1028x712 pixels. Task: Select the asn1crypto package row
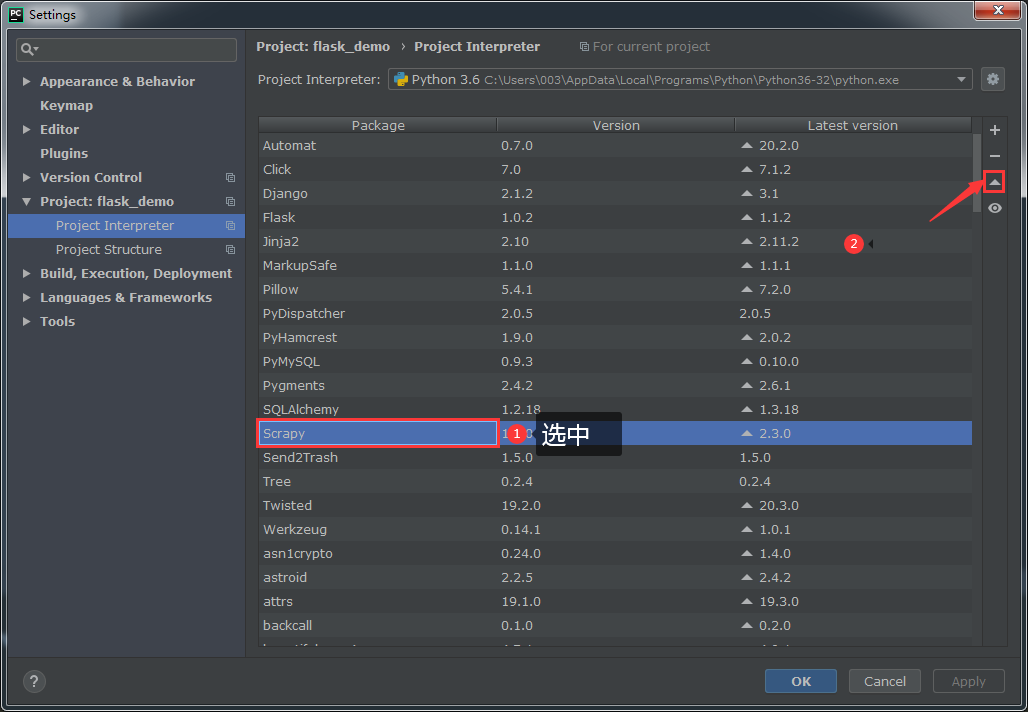pyautogui.click(x=616, y=554)
